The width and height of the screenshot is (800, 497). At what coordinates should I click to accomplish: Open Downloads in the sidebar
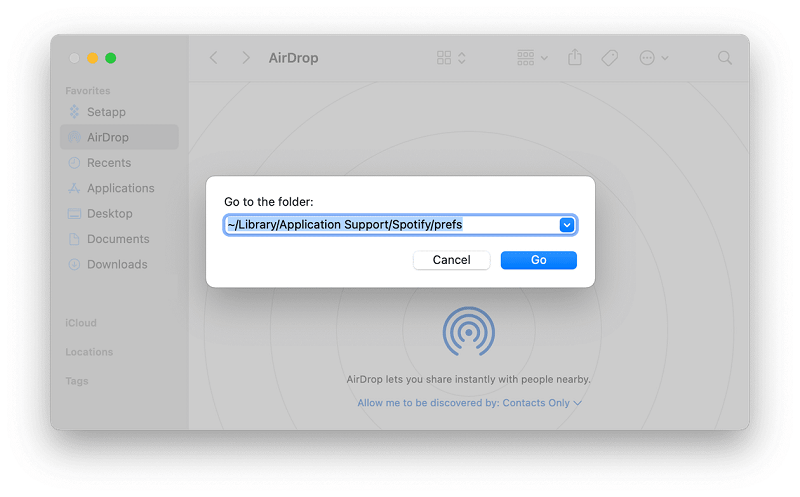(x=119, y=264)
